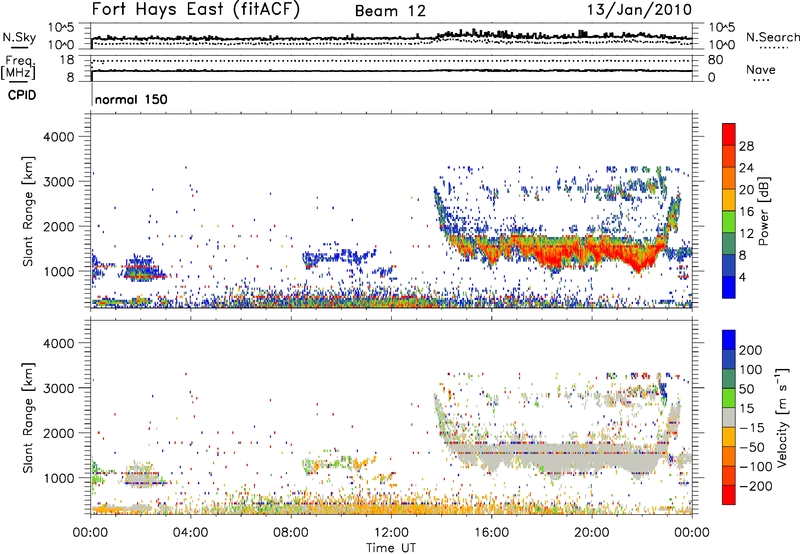The image size is (800, 554).
Task: Click the date "13/Jan/2010"
Action: (639, 9)
